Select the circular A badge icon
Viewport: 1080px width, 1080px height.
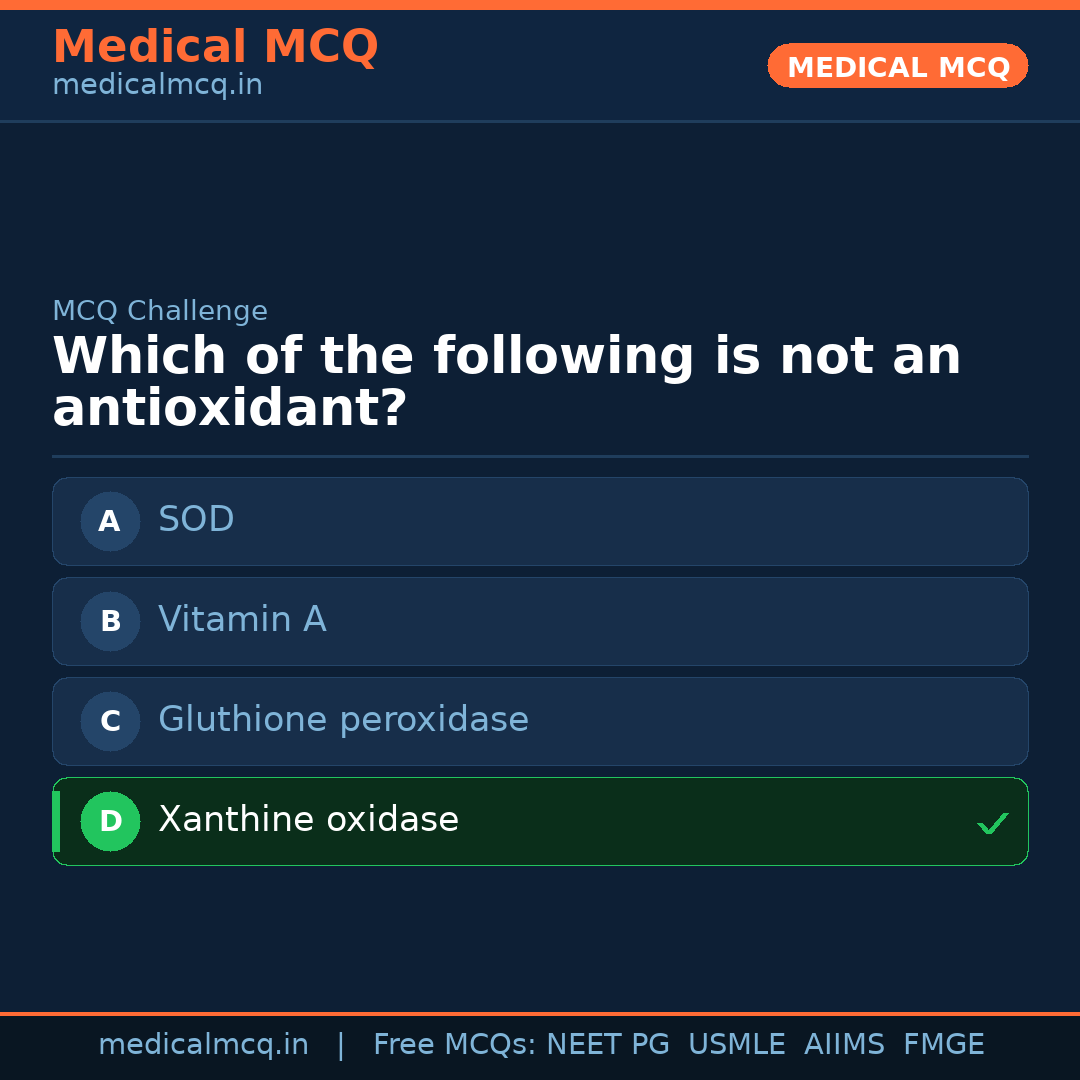coord(110,521)
